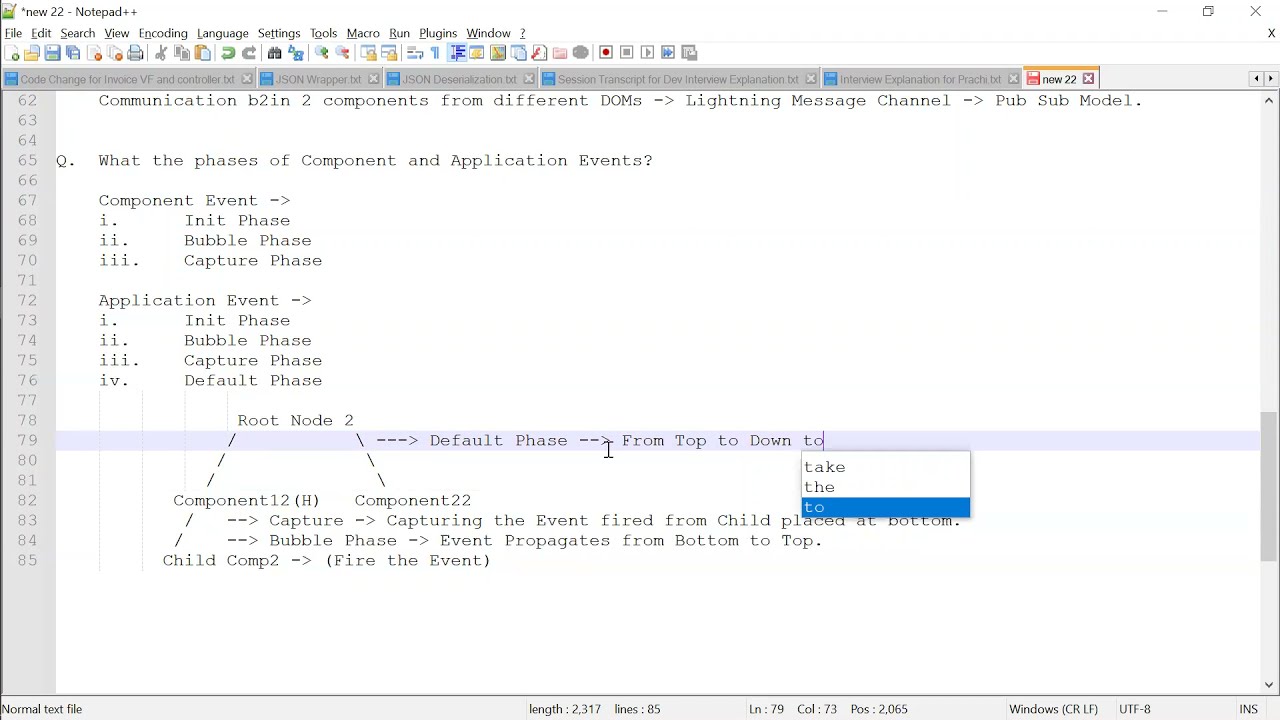Switch to Interview Explanation for Prachi tab

920,79
